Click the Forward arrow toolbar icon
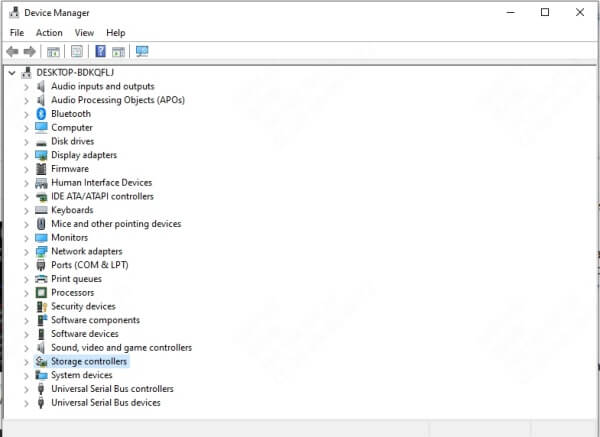This screenshot has height=437, width=600. coord(29,51)
